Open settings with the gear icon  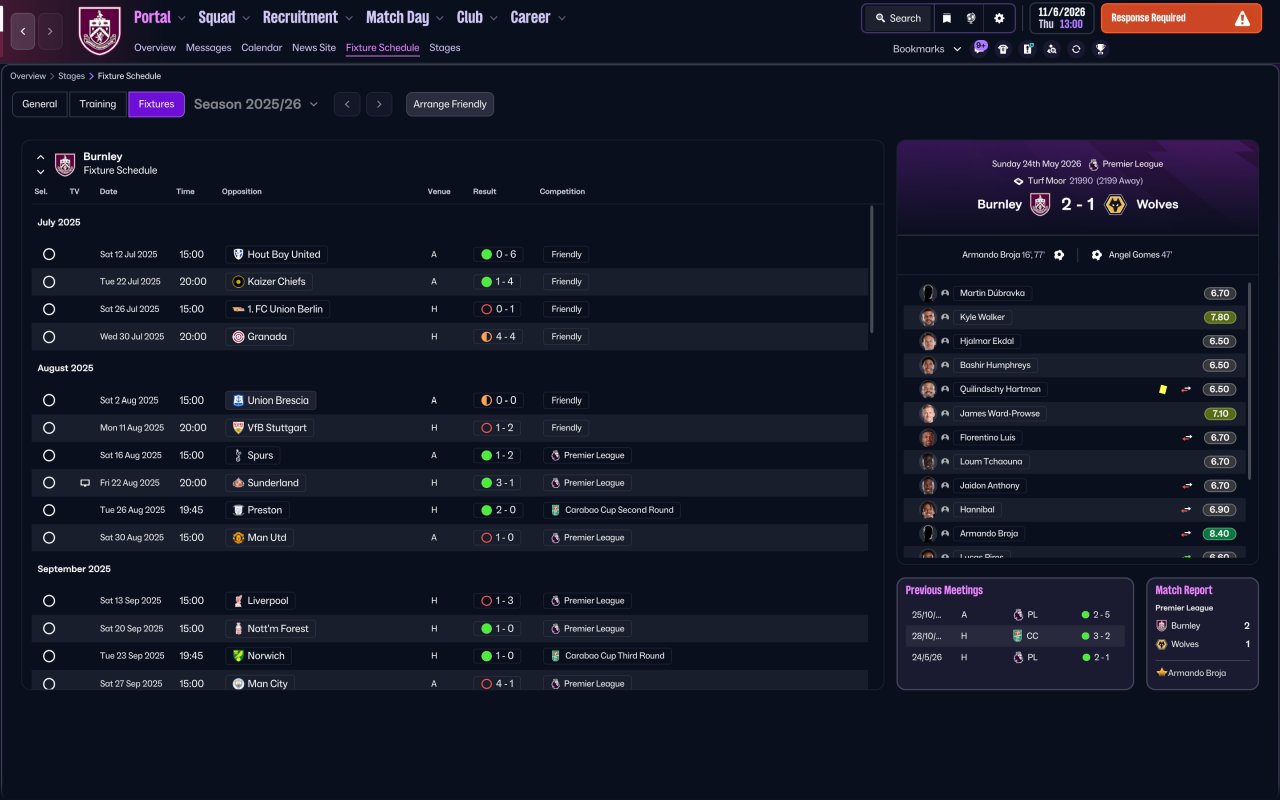[x=999, y=18]
